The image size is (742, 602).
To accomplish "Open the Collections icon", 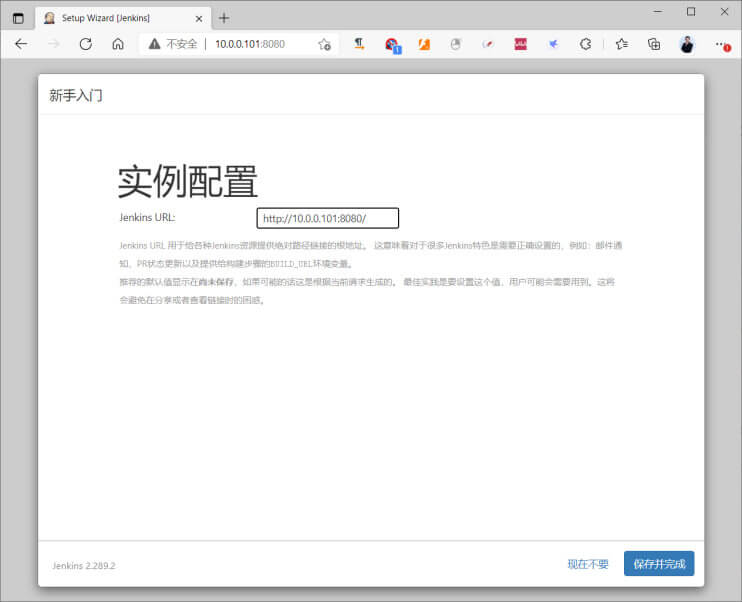I will click(654, 44).
